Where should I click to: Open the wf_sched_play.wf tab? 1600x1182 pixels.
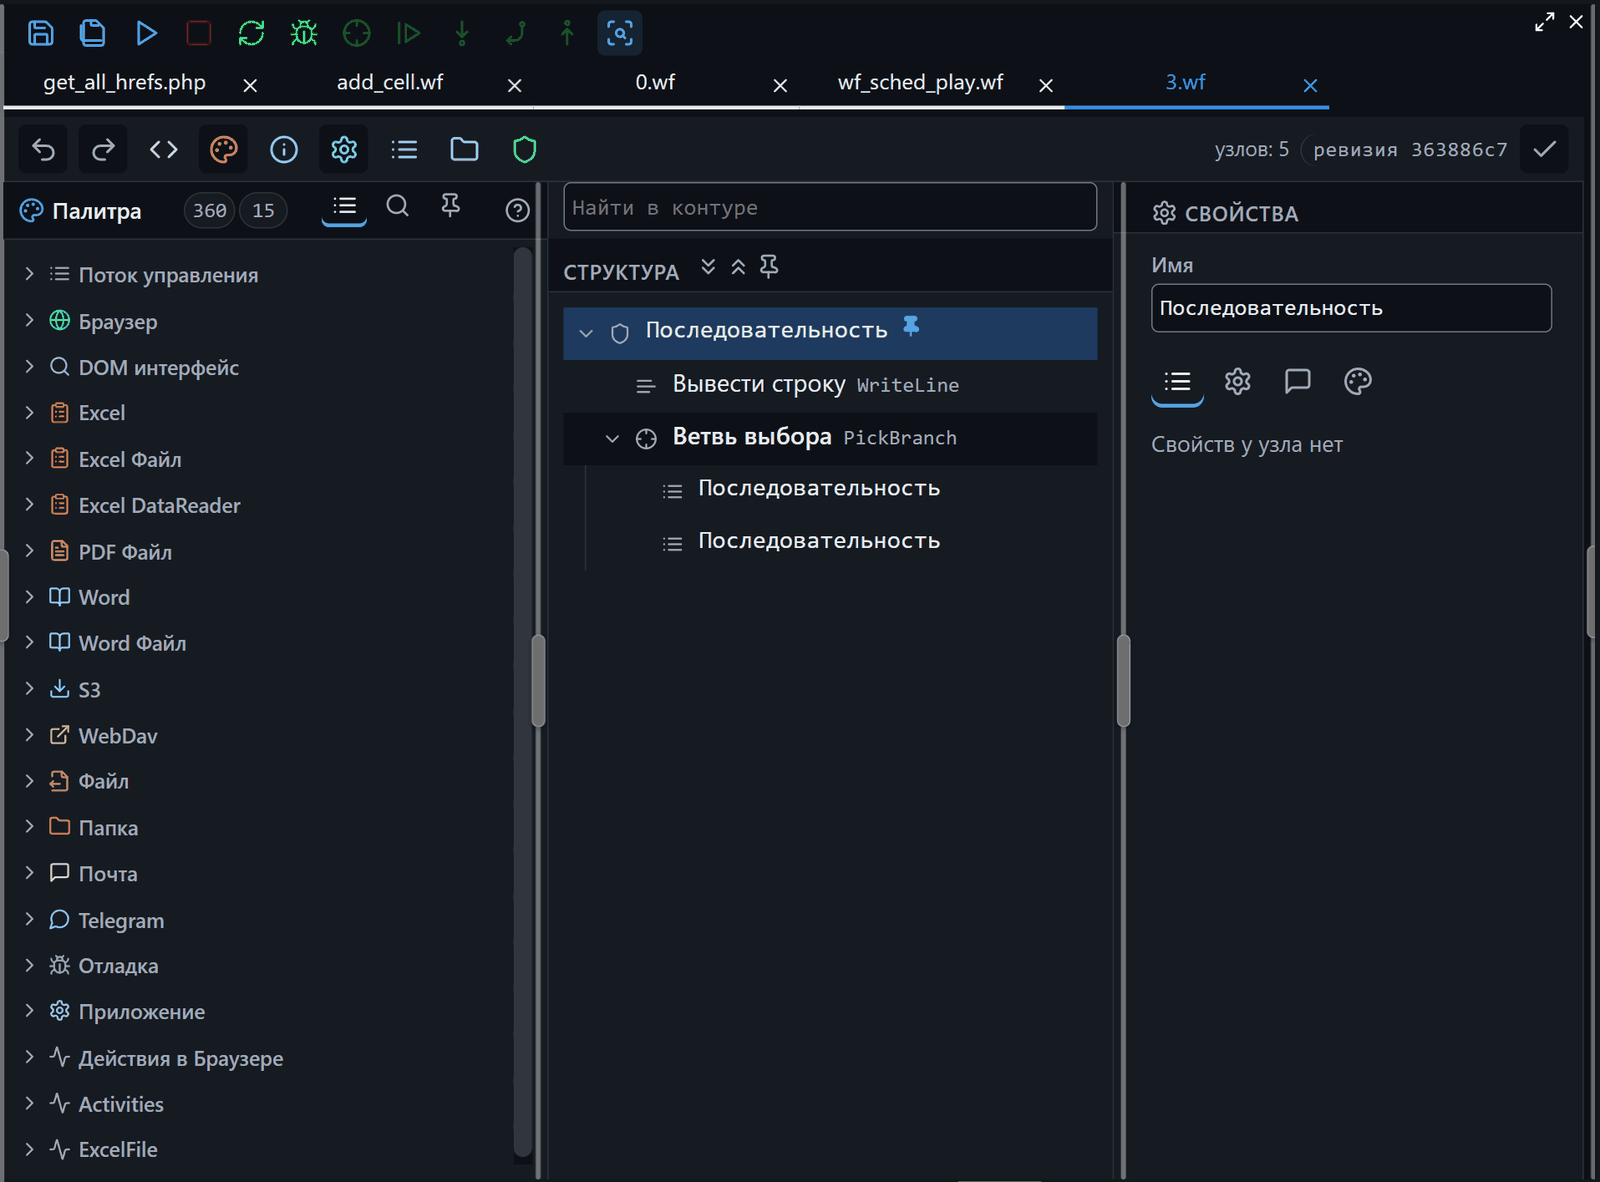coord(920,83)
